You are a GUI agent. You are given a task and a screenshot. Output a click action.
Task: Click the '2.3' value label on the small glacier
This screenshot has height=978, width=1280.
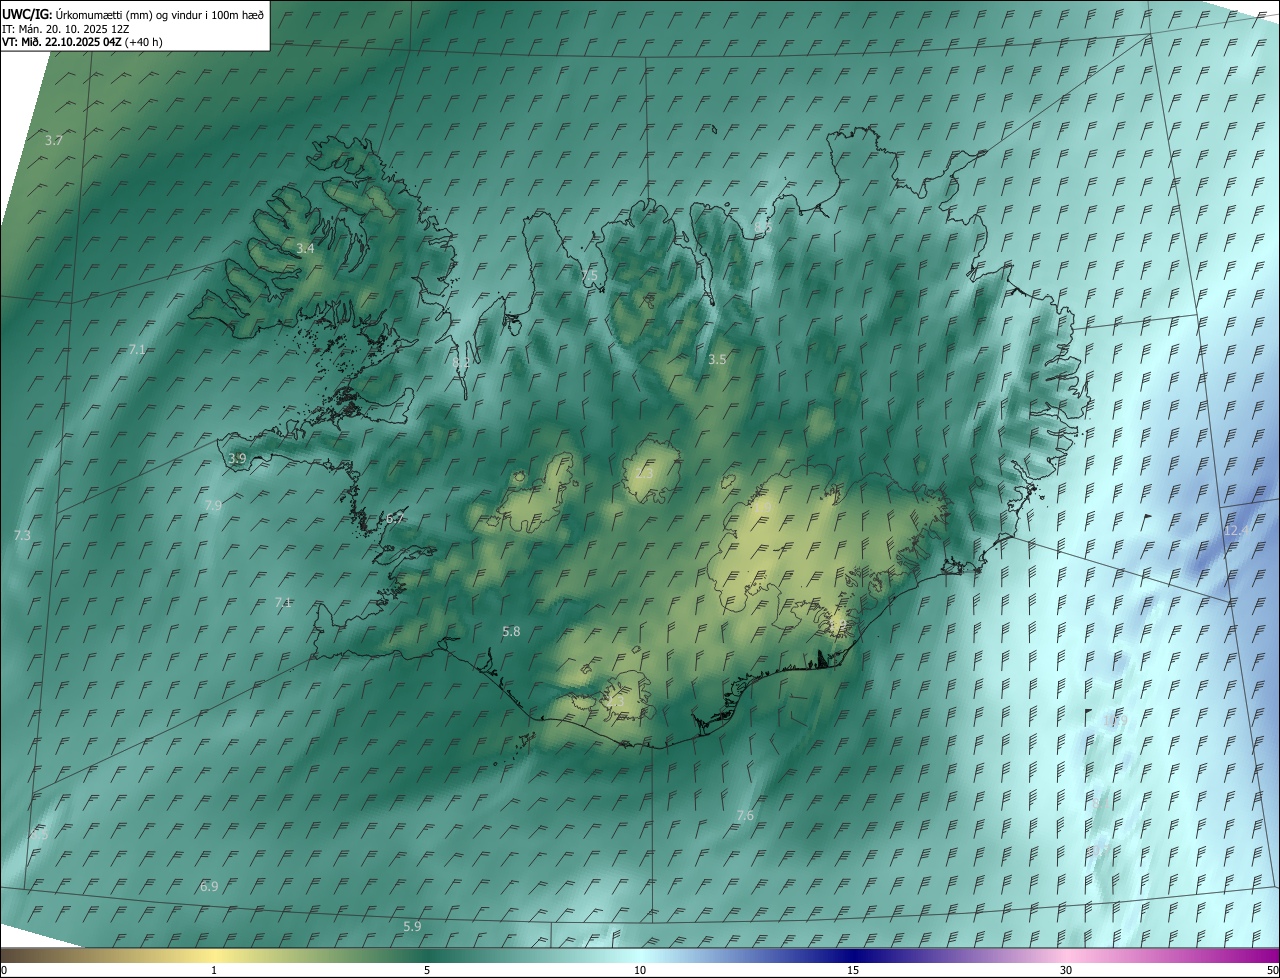pos(644,474)
